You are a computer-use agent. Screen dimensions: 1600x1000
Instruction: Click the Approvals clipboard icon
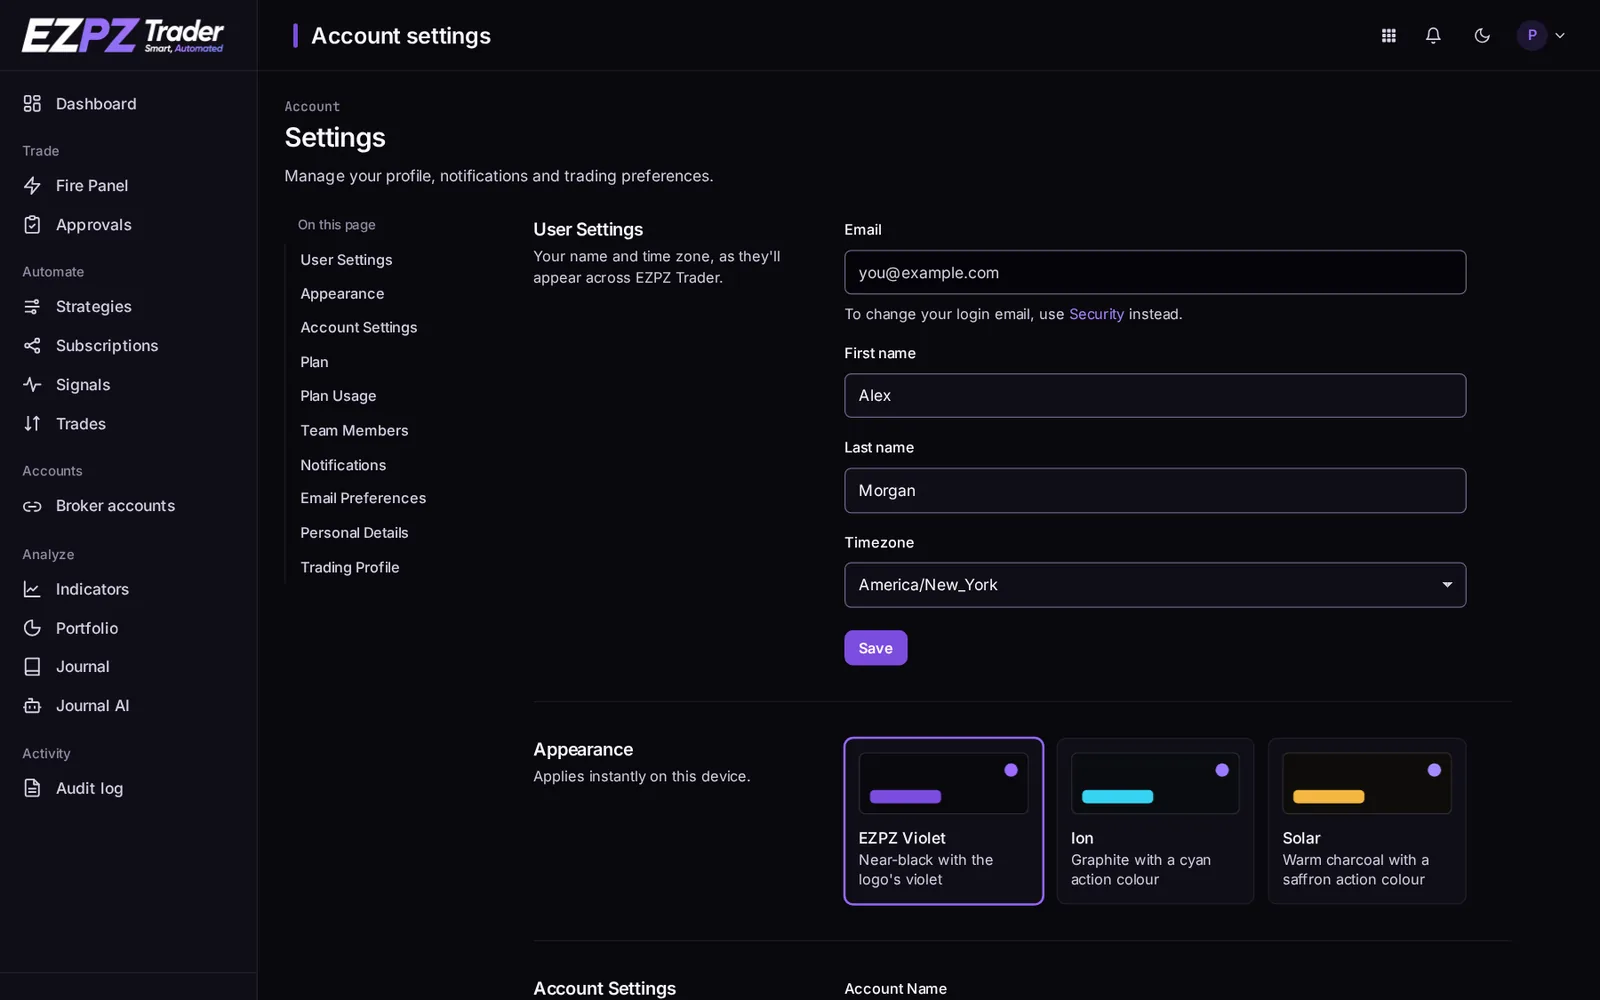click(x=32, y=225)
